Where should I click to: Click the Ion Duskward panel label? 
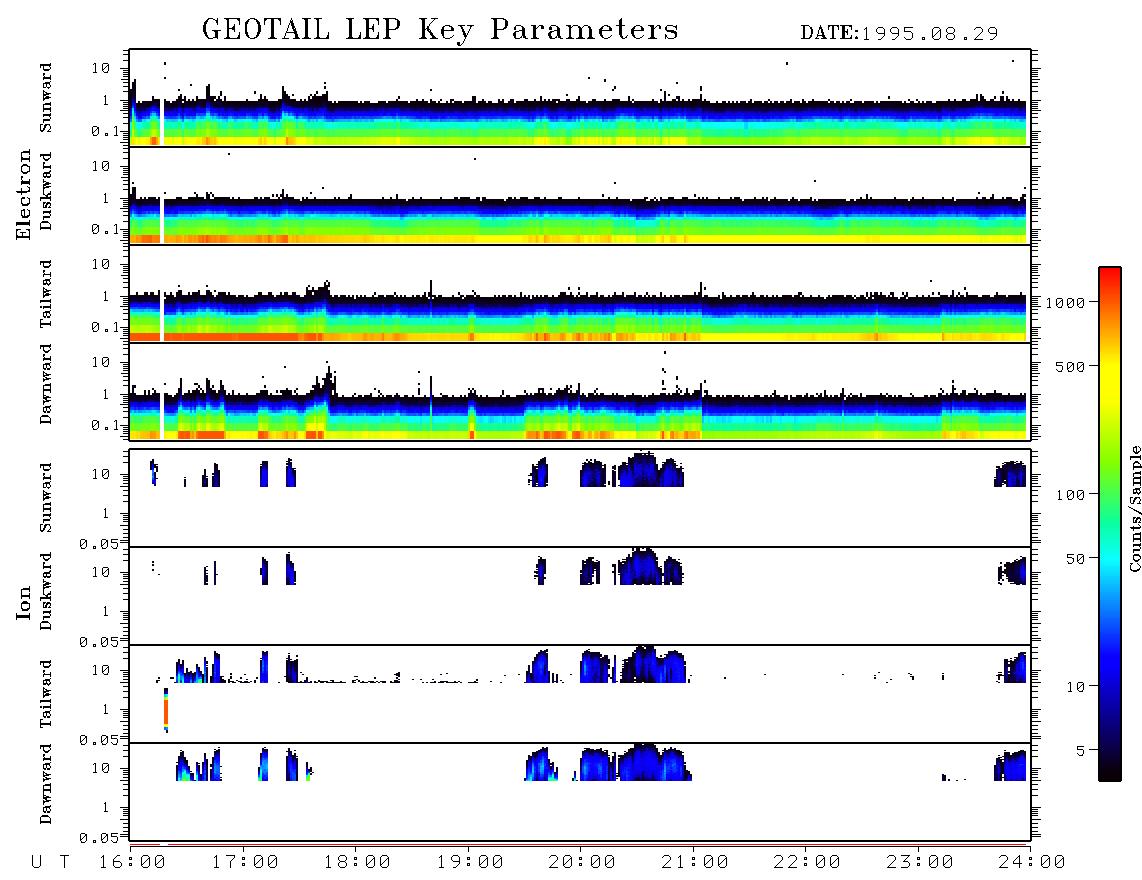click(46, 591)
